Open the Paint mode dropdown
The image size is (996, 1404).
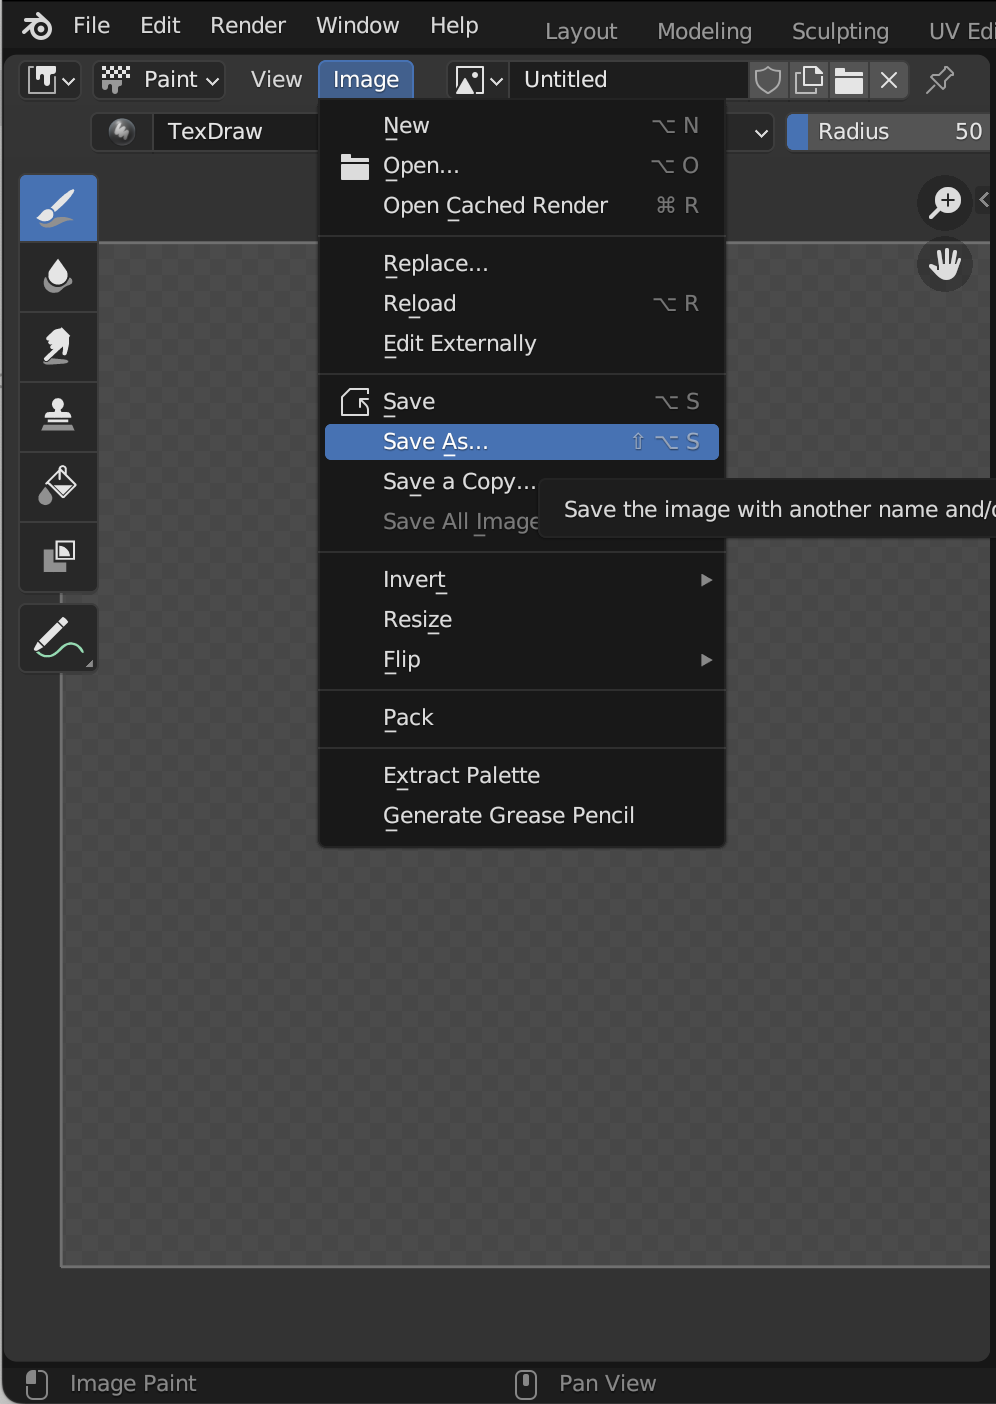pos(159,80)
